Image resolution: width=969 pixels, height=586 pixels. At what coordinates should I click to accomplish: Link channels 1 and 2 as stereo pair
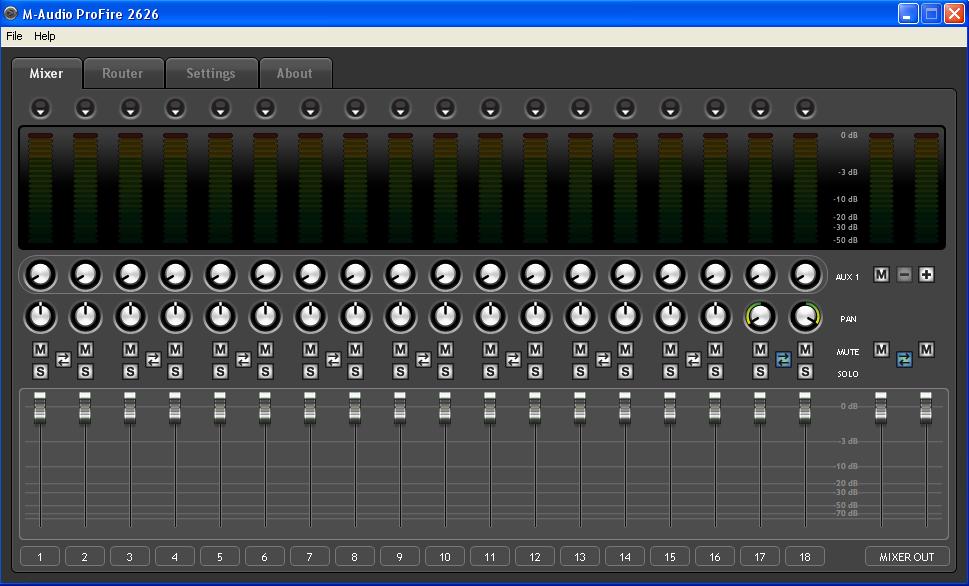[x=63, y=359]
